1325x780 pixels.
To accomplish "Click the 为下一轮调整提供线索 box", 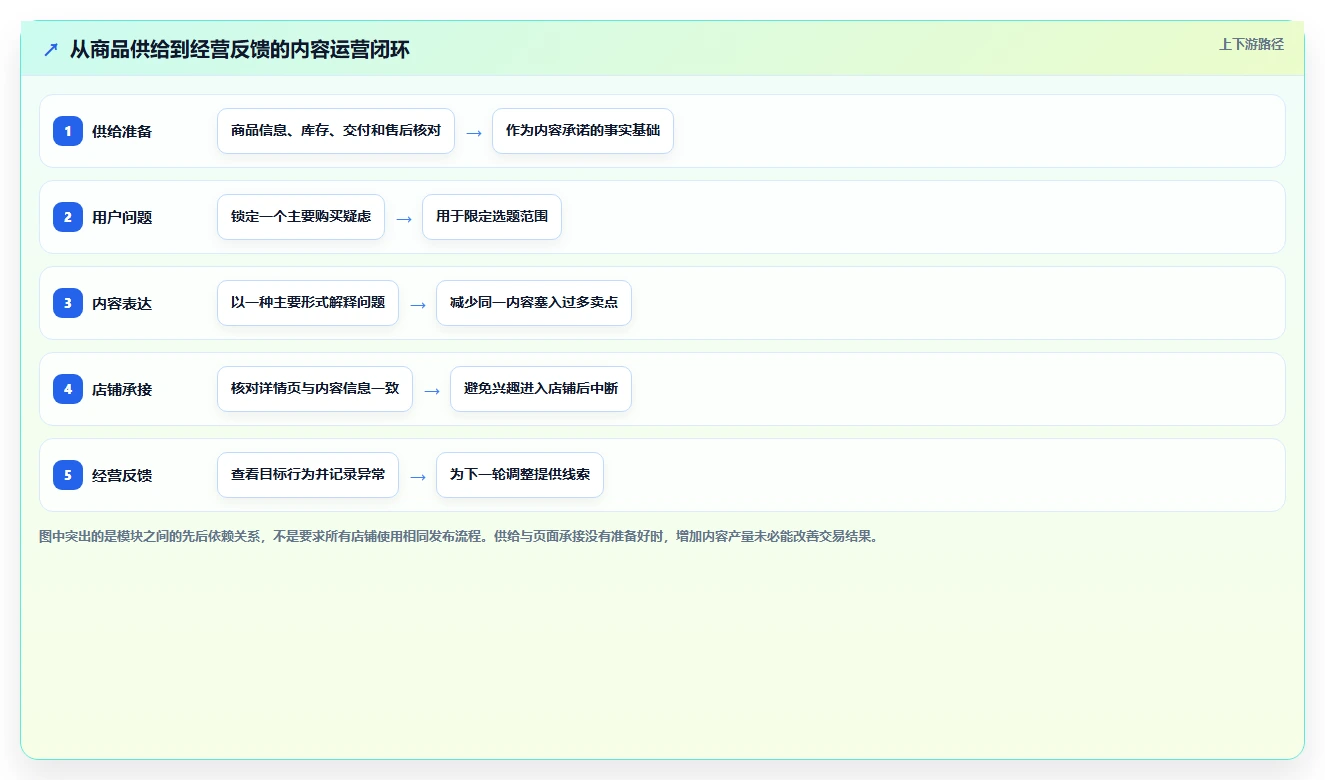I will (x=520, y=475).
